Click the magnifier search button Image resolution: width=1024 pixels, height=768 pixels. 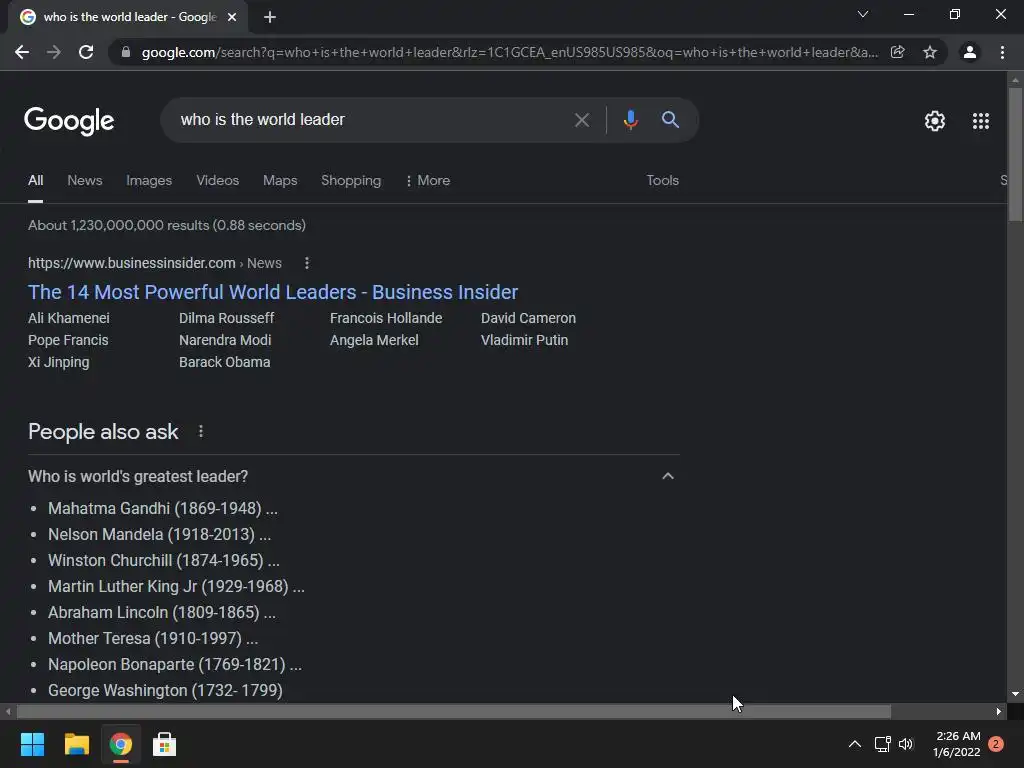670,120
